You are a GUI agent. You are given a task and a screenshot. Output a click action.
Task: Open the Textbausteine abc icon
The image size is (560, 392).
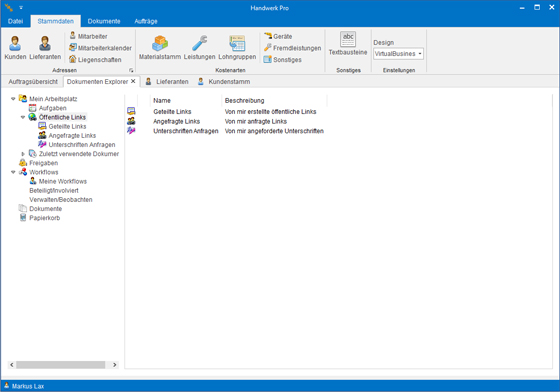pos(348,44)
